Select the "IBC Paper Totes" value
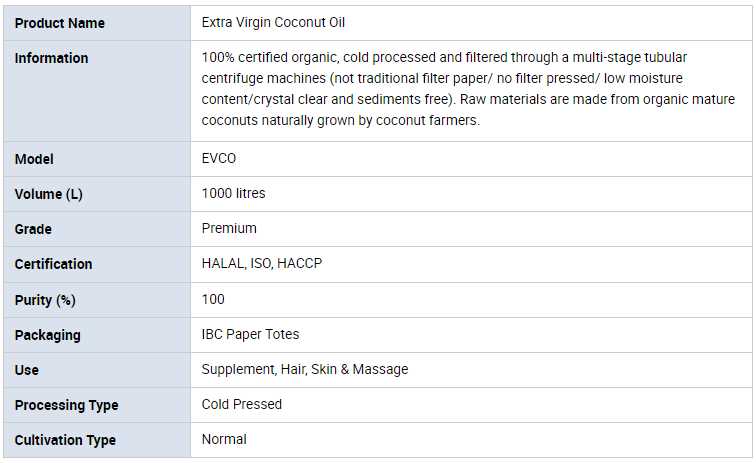 [250, 334]
